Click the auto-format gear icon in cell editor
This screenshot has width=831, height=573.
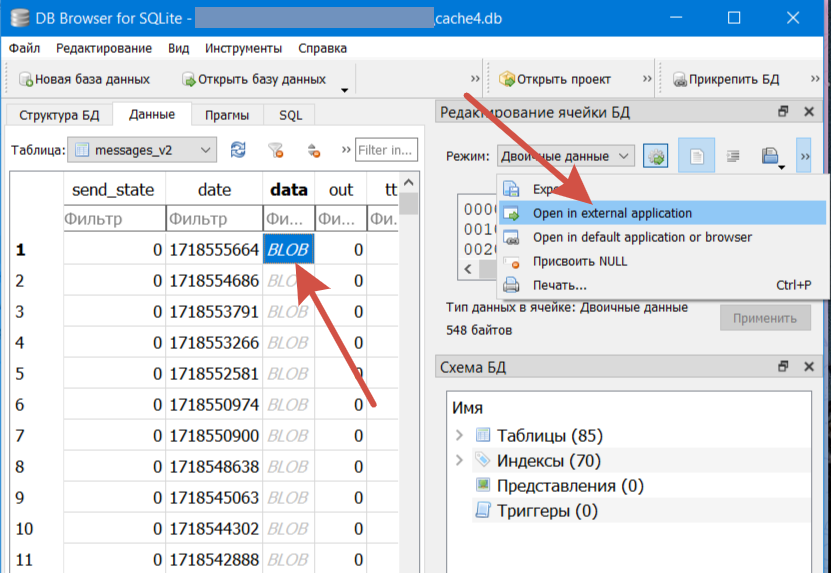656,156
